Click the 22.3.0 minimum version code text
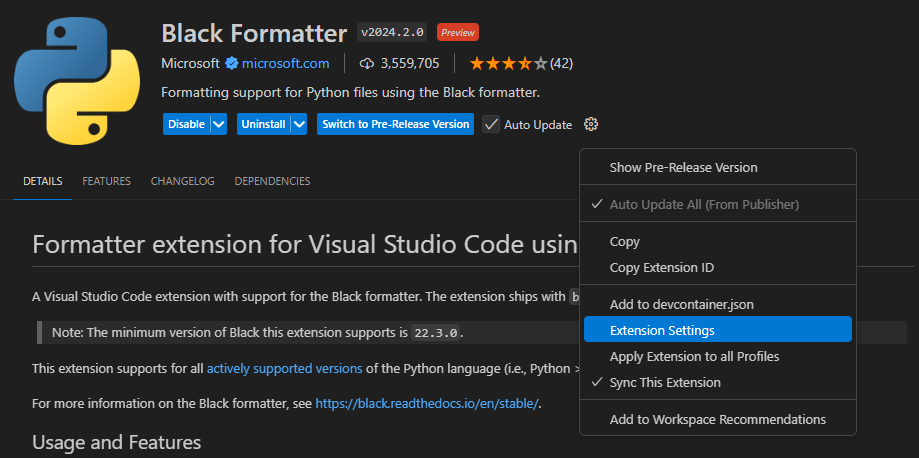Viewport: 919px width, 458px height. click(436, 333)
